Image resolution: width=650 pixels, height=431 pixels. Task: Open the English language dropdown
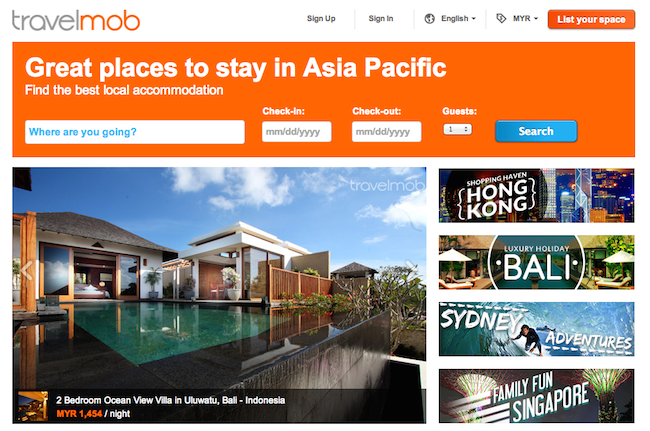tap(458, 19)
